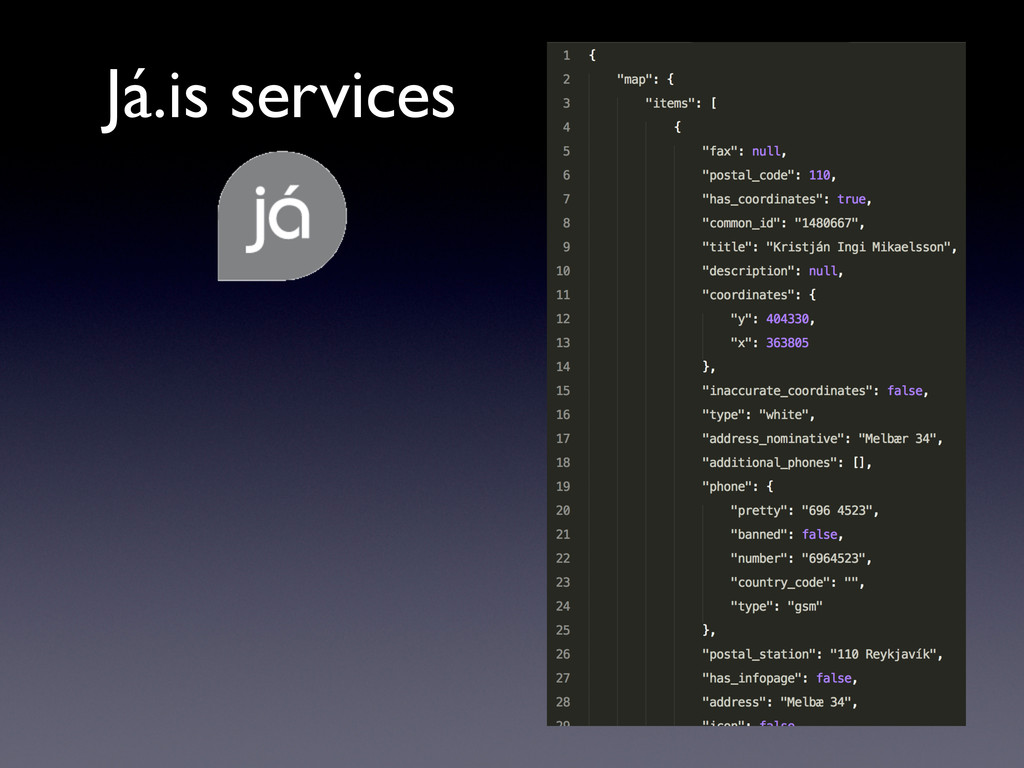Image resolution: width=1024 pixels, height=768 pixels.
Task: Select the x coordinate 363805
Action: tap(787, 343)
